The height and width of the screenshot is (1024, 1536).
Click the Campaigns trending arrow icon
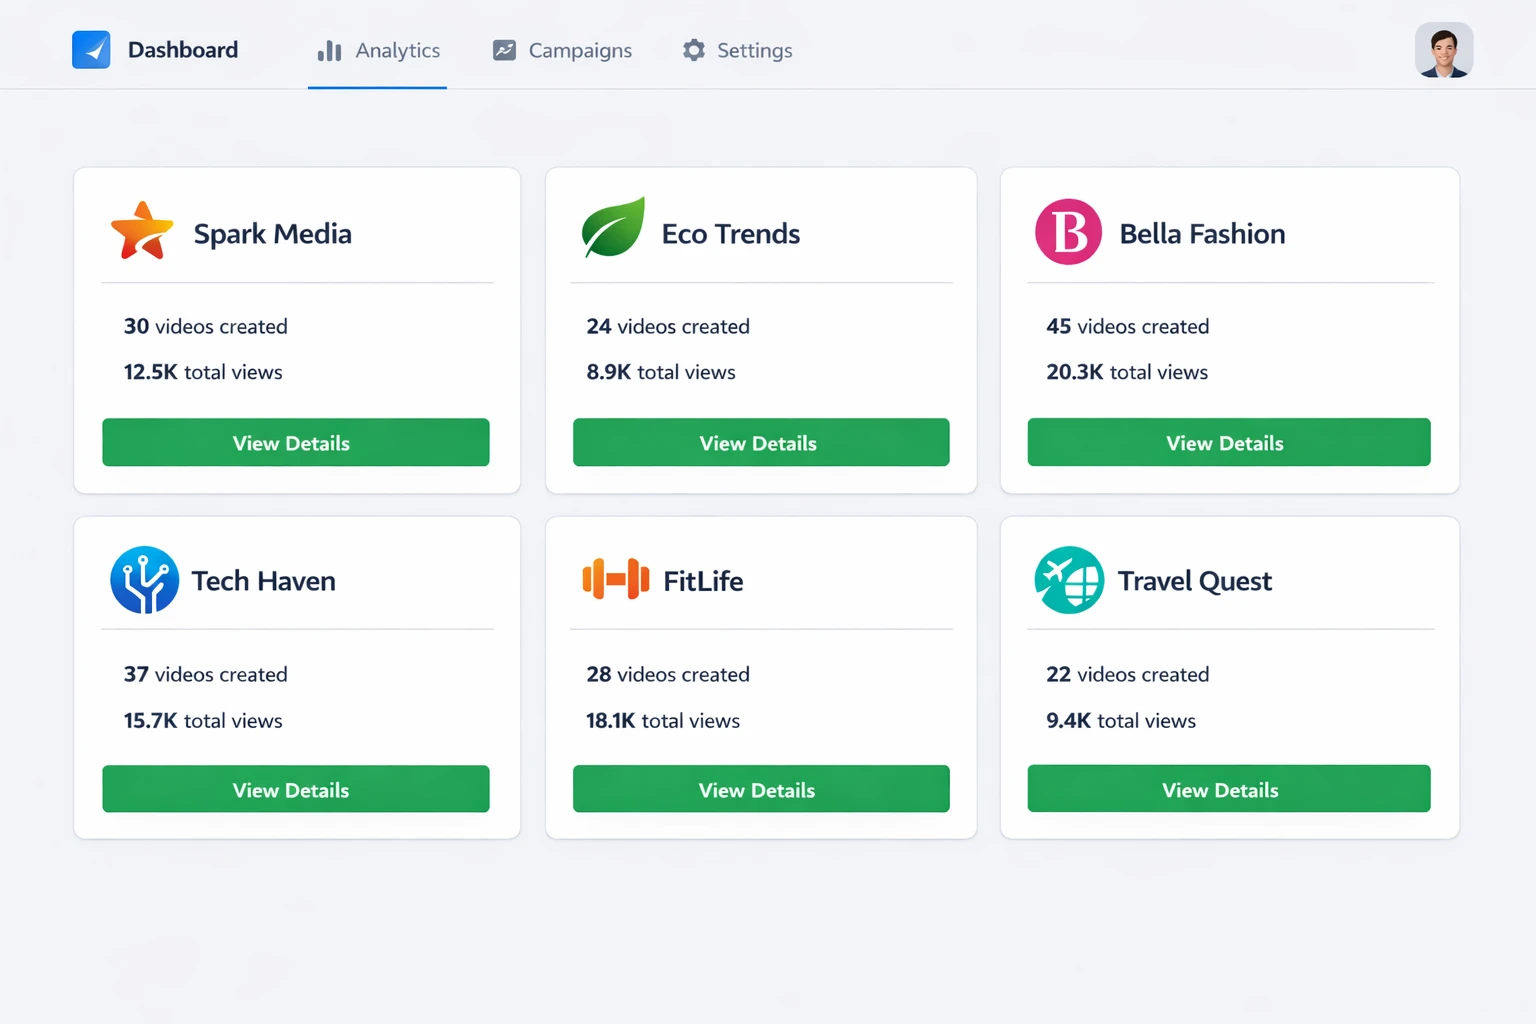[x=503, y=48]
